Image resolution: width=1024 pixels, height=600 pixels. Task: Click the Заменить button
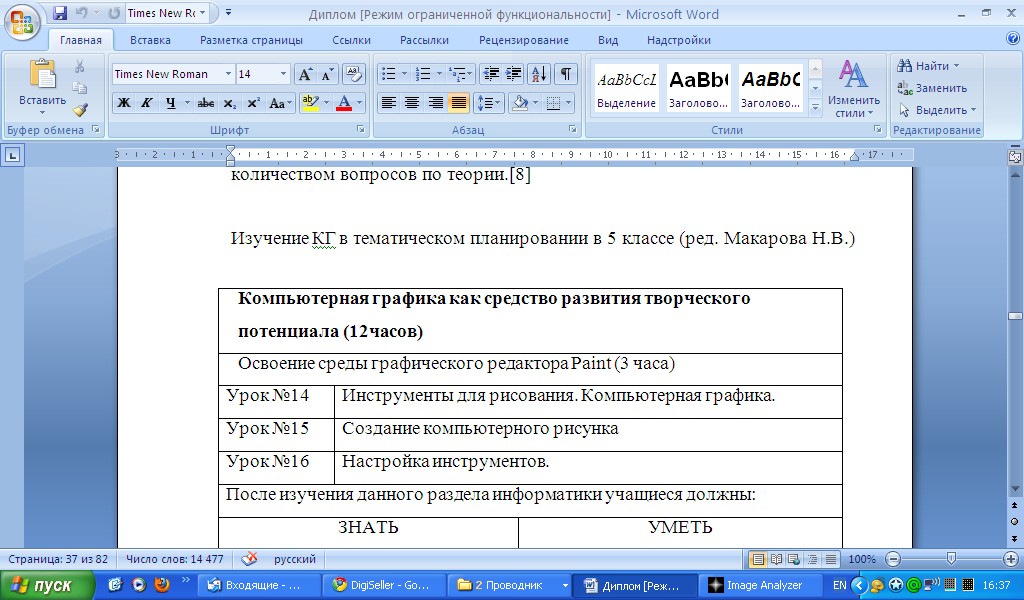(932, 88)
